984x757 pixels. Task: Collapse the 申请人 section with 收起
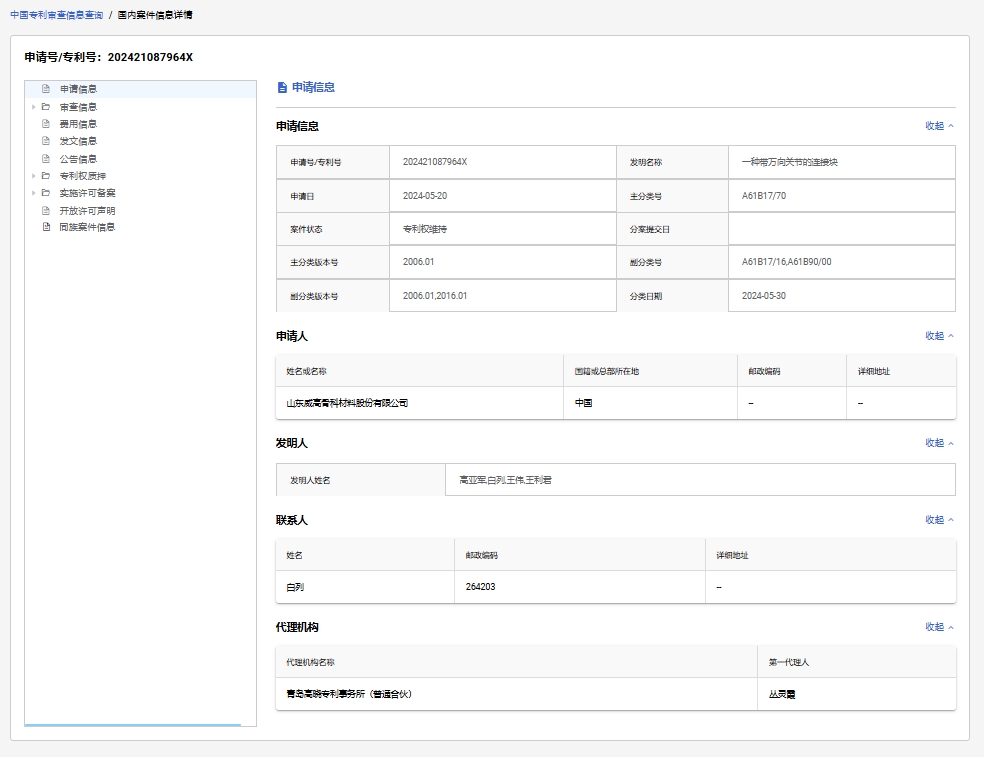939,336
